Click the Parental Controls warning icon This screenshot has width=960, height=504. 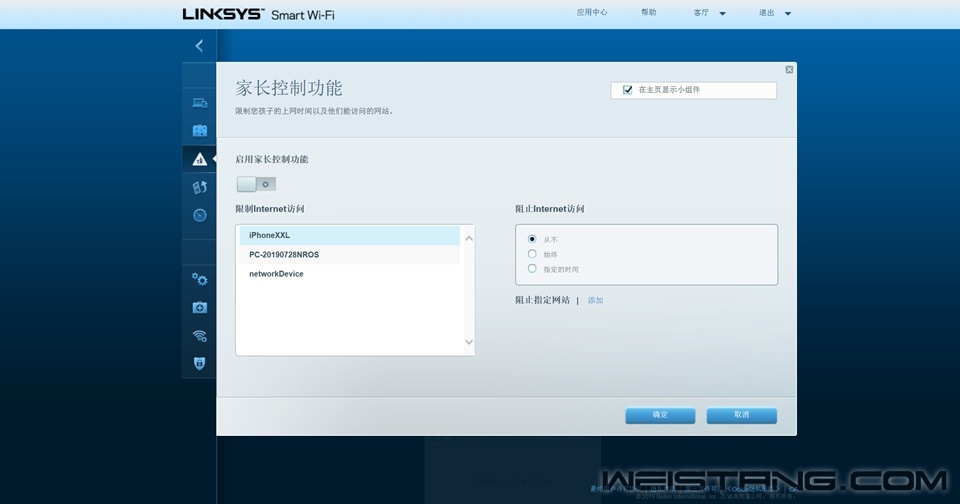click(199, 159)
